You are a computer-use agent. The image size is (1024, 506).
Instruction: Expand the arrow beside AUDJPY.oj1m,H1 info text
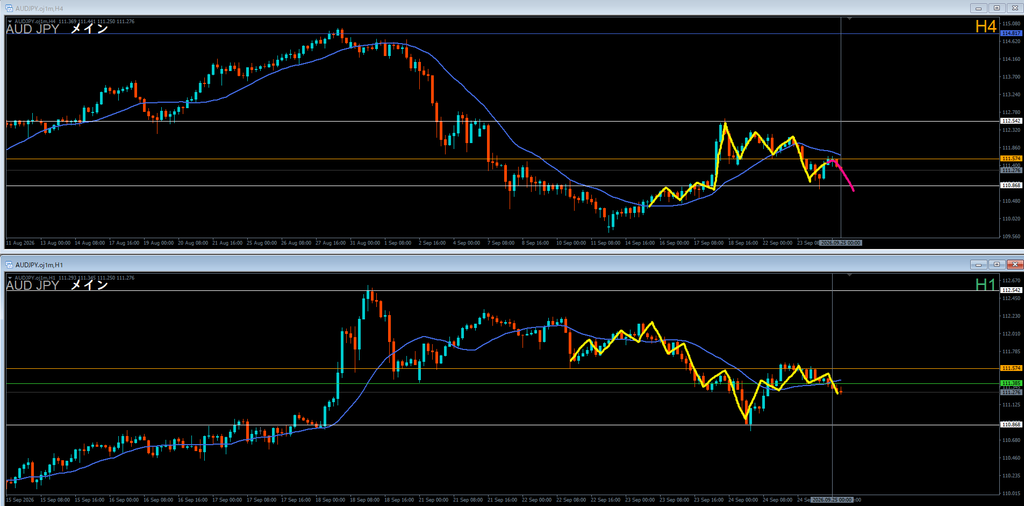[8, 278]
